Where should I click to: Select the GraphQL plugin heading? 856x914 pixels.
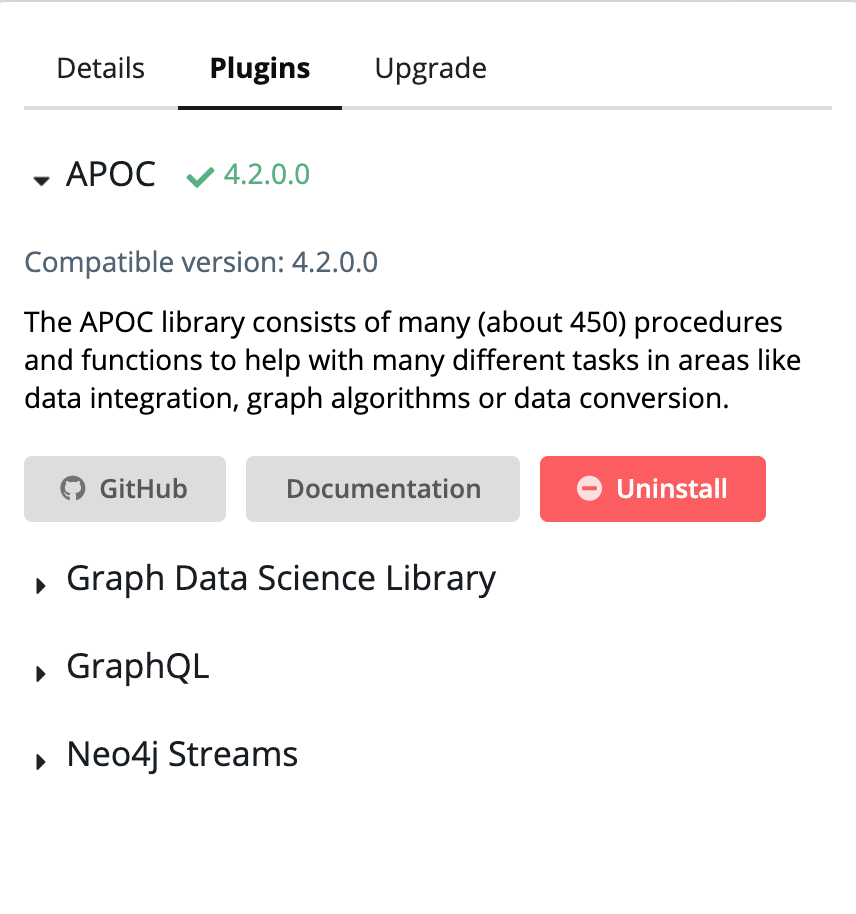pos(138,667)
